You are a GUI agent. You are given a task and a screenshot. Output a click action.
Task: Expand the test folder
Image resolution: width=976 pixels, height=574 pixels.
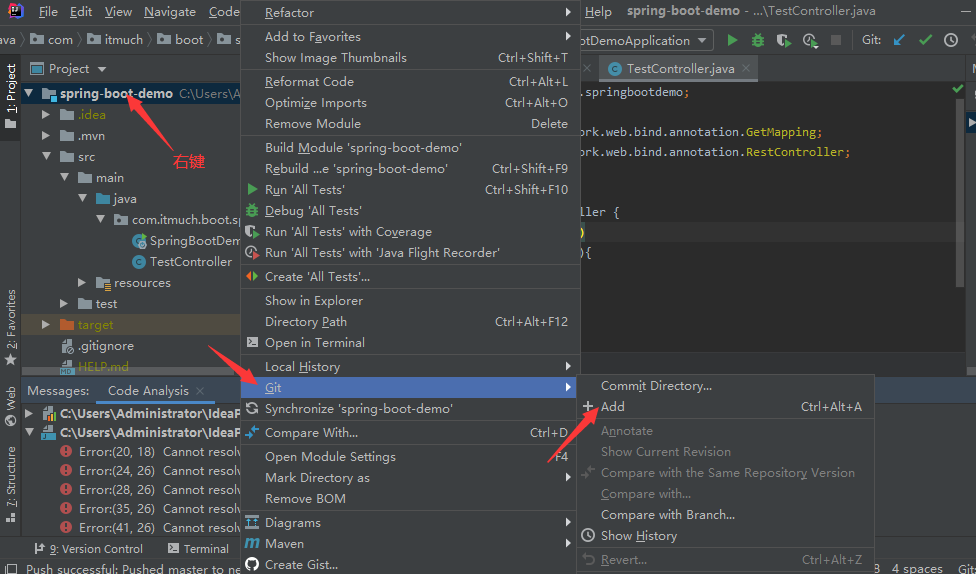[63, 304]
